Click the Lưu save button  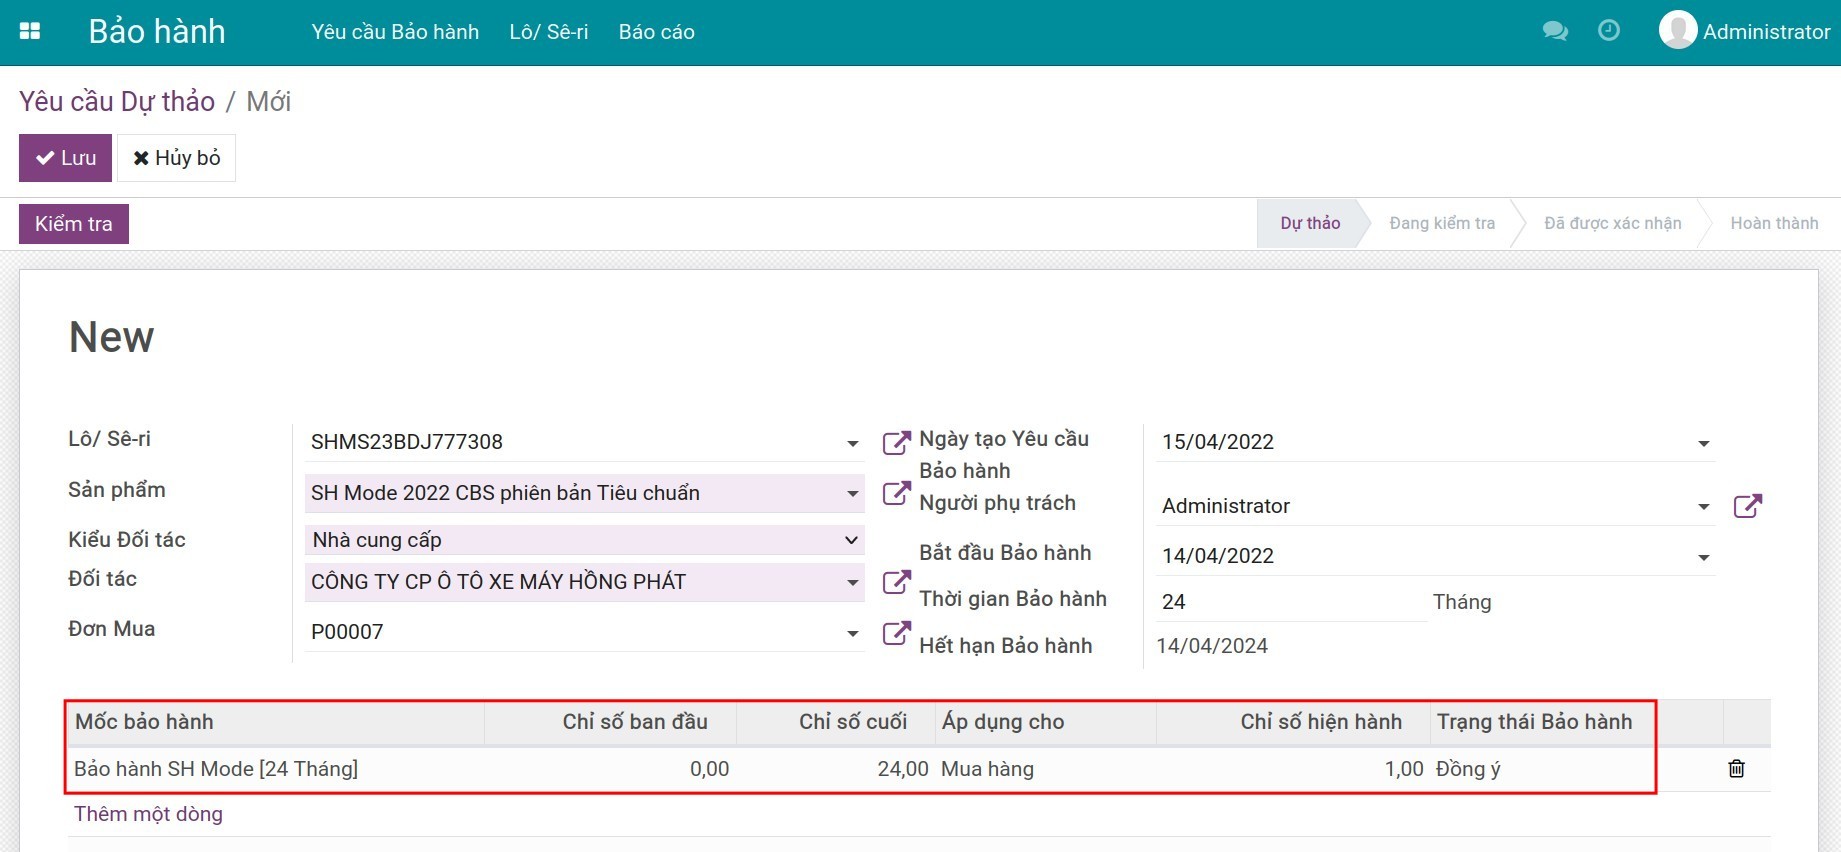click(x=65, y=158)
